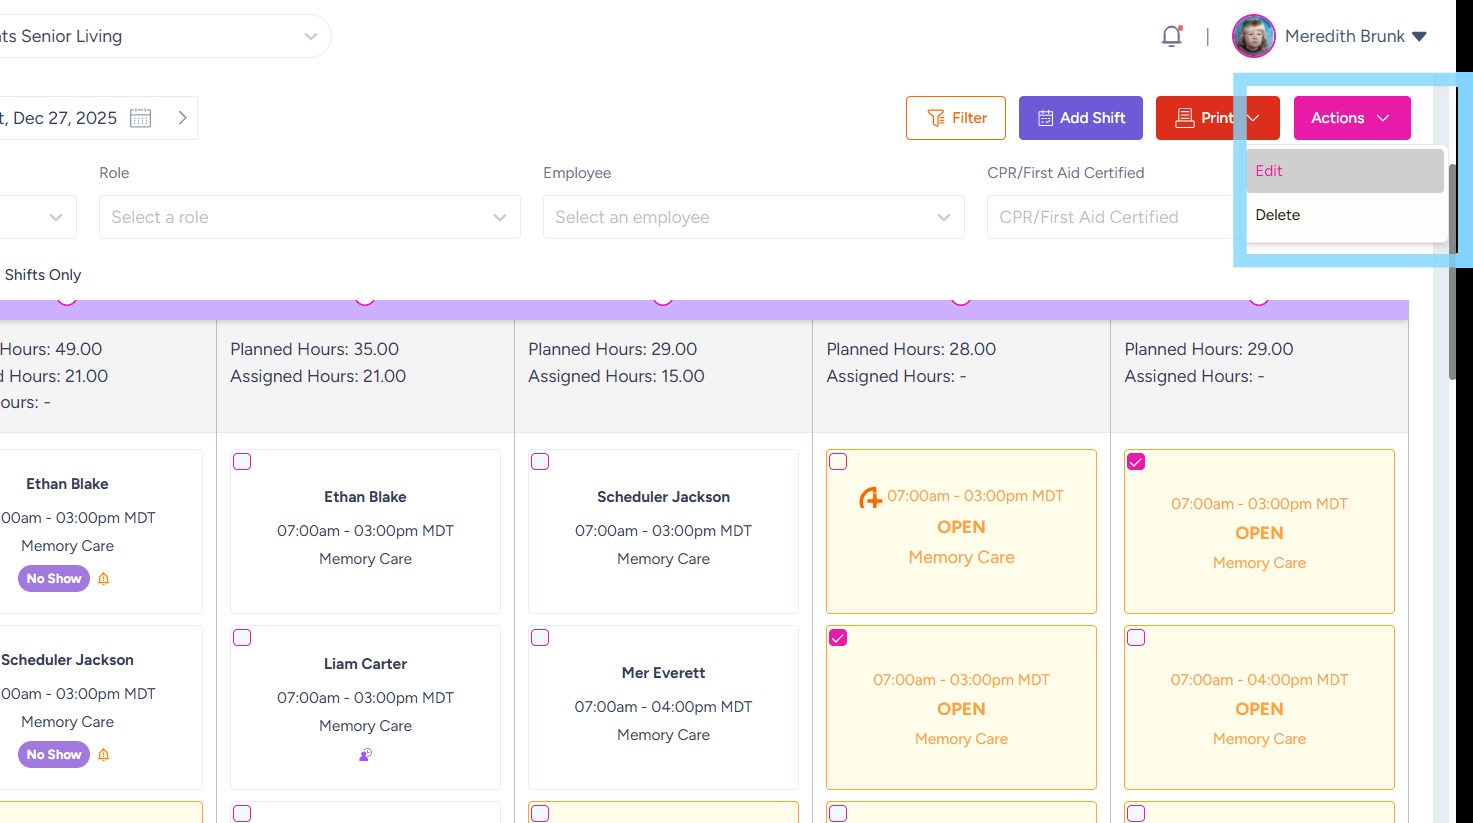Check Ethan Blake 35-hour column shift checkbox
This screenshot has height=823, width=1473.
point(242,462)
